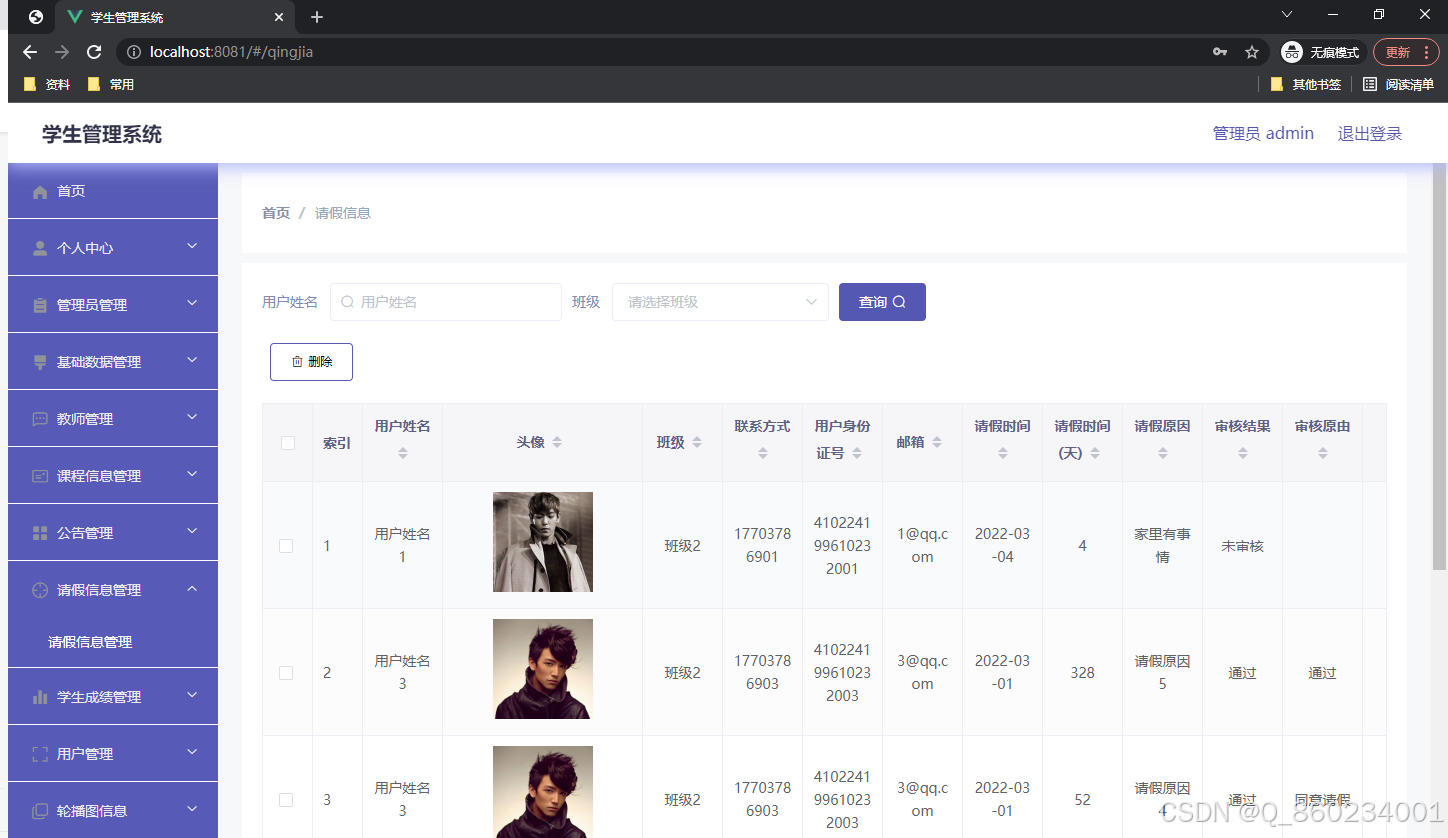
Task: Open 阅读清单 reading list
Action: (1398, 85)
